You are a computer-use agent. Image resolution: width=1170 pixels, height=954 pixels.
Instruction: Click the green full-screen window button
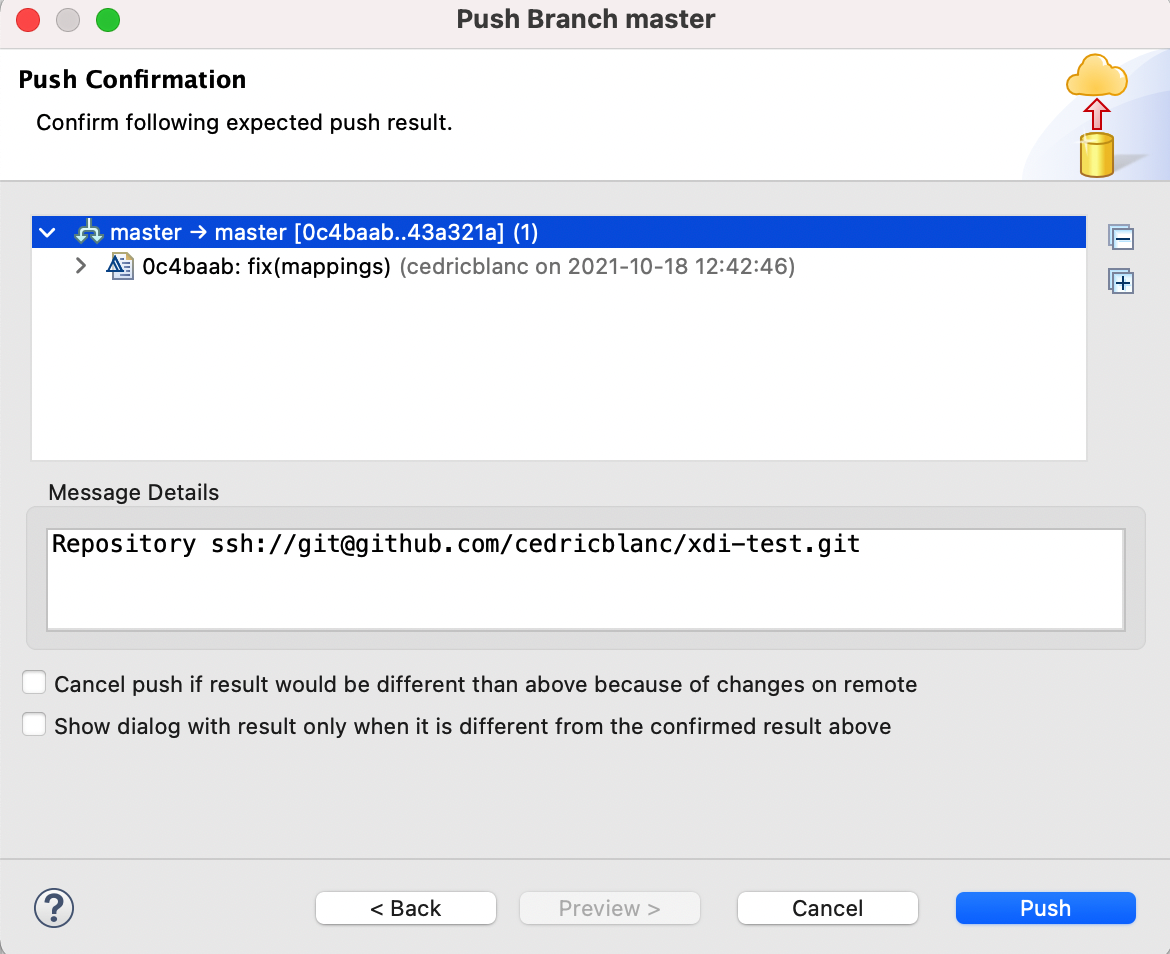coord(107,19)
